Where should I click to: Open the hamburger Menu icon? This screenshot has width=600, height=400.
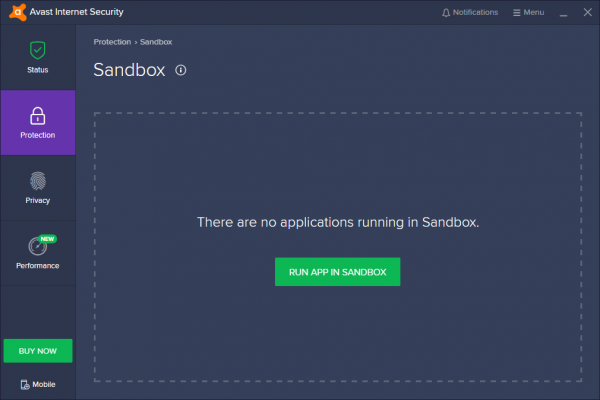pos(516,13)
